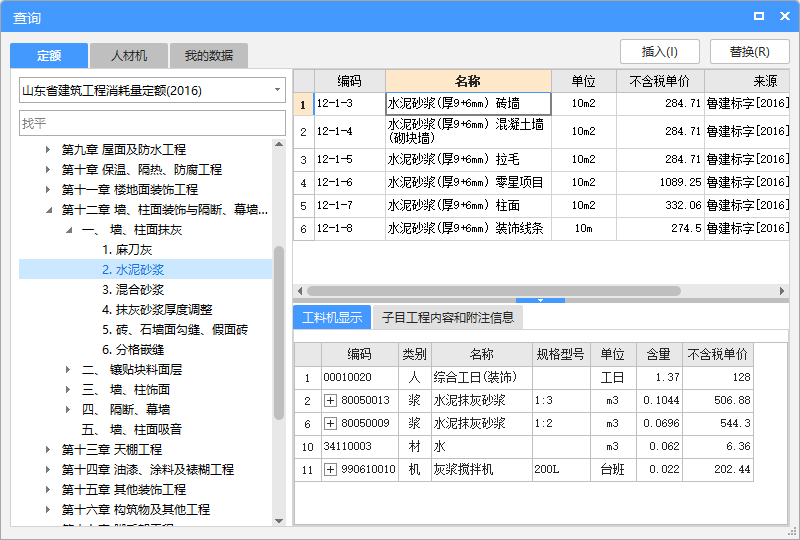Click the 替换(R) button
This screenshot has width=800, height=540.
pos(749,52)
